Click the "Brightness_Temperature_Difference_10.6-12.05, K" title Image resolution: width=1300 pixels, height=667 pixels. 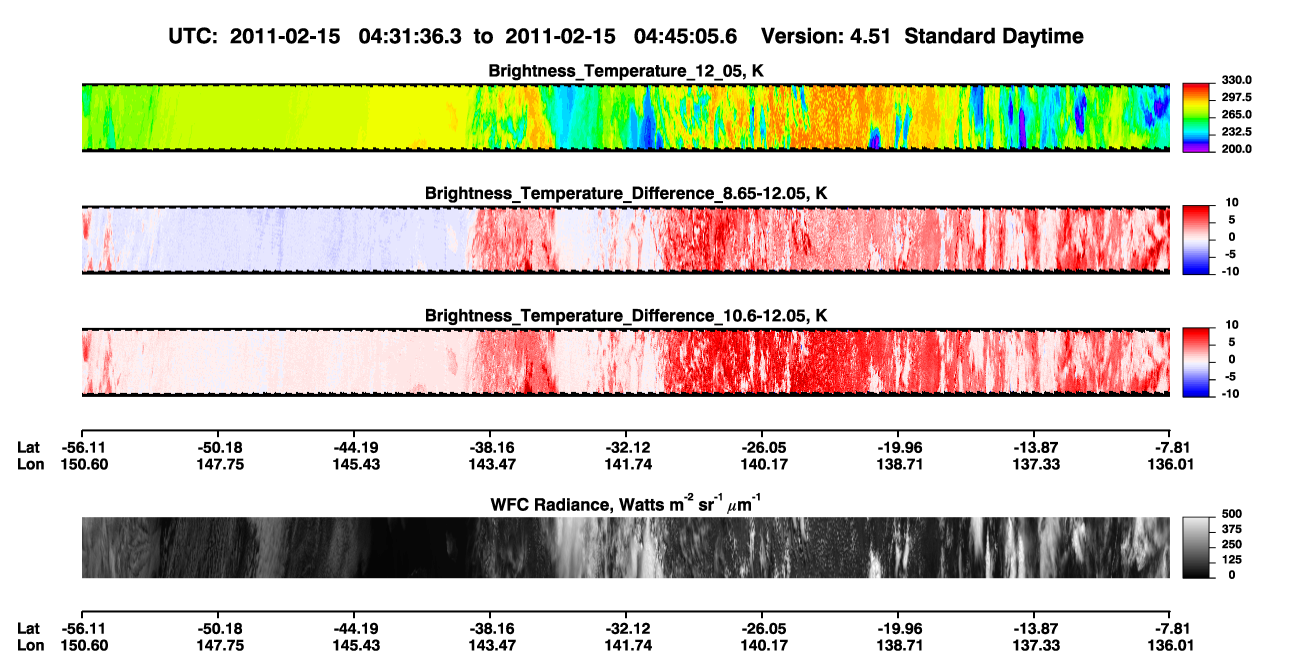tap(626, 316)
